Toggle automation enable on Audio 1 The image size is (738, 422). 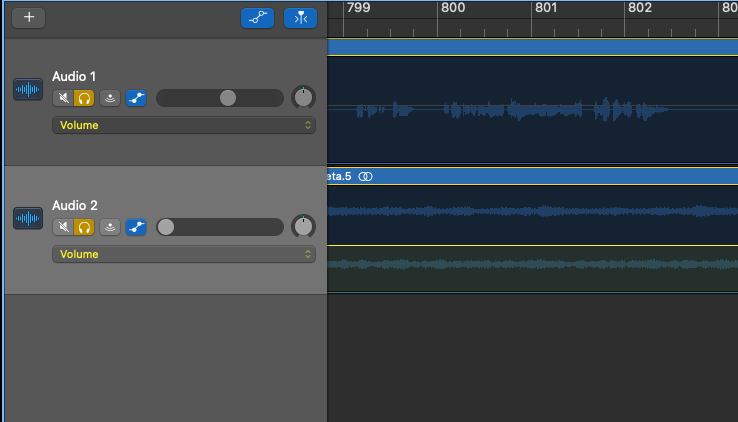[x=136, y=98]
